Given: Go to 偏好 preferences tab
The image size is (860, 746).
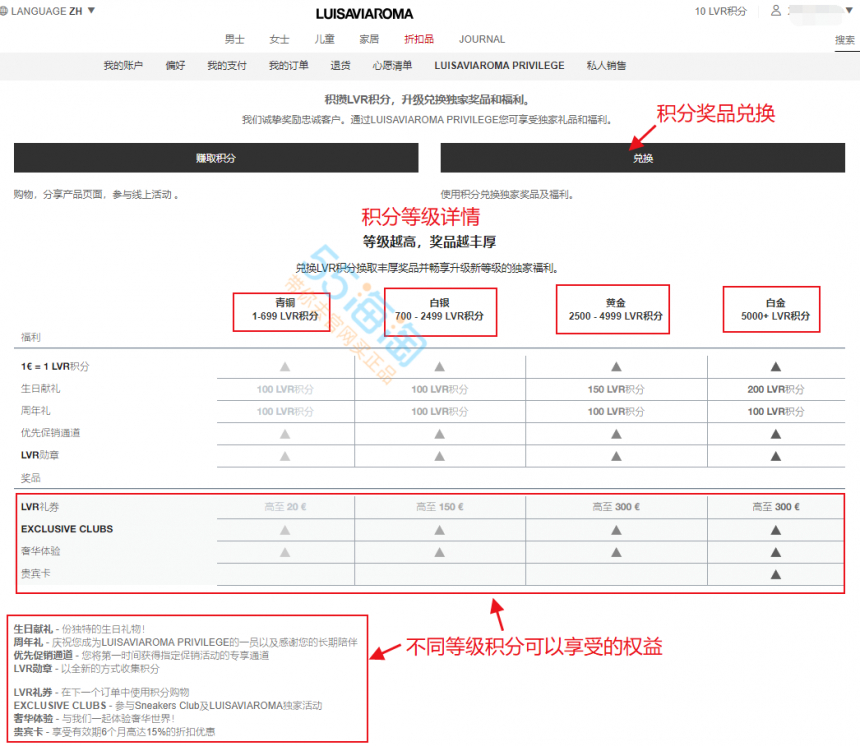Looking at the screenshot, I should (176, 66).
